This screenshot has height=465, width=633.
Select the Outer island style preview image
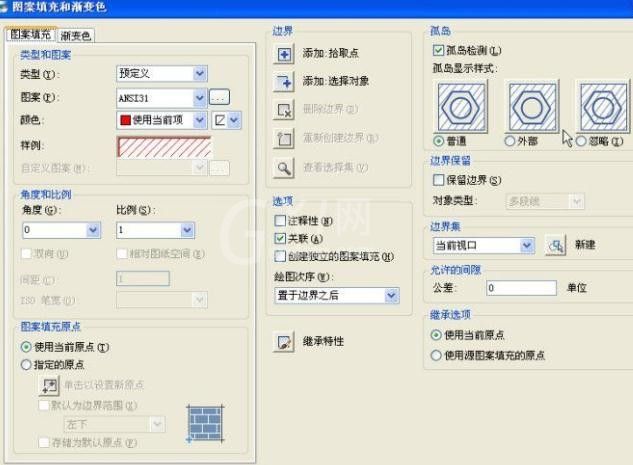pyautogui.click(x=532, y=107)
